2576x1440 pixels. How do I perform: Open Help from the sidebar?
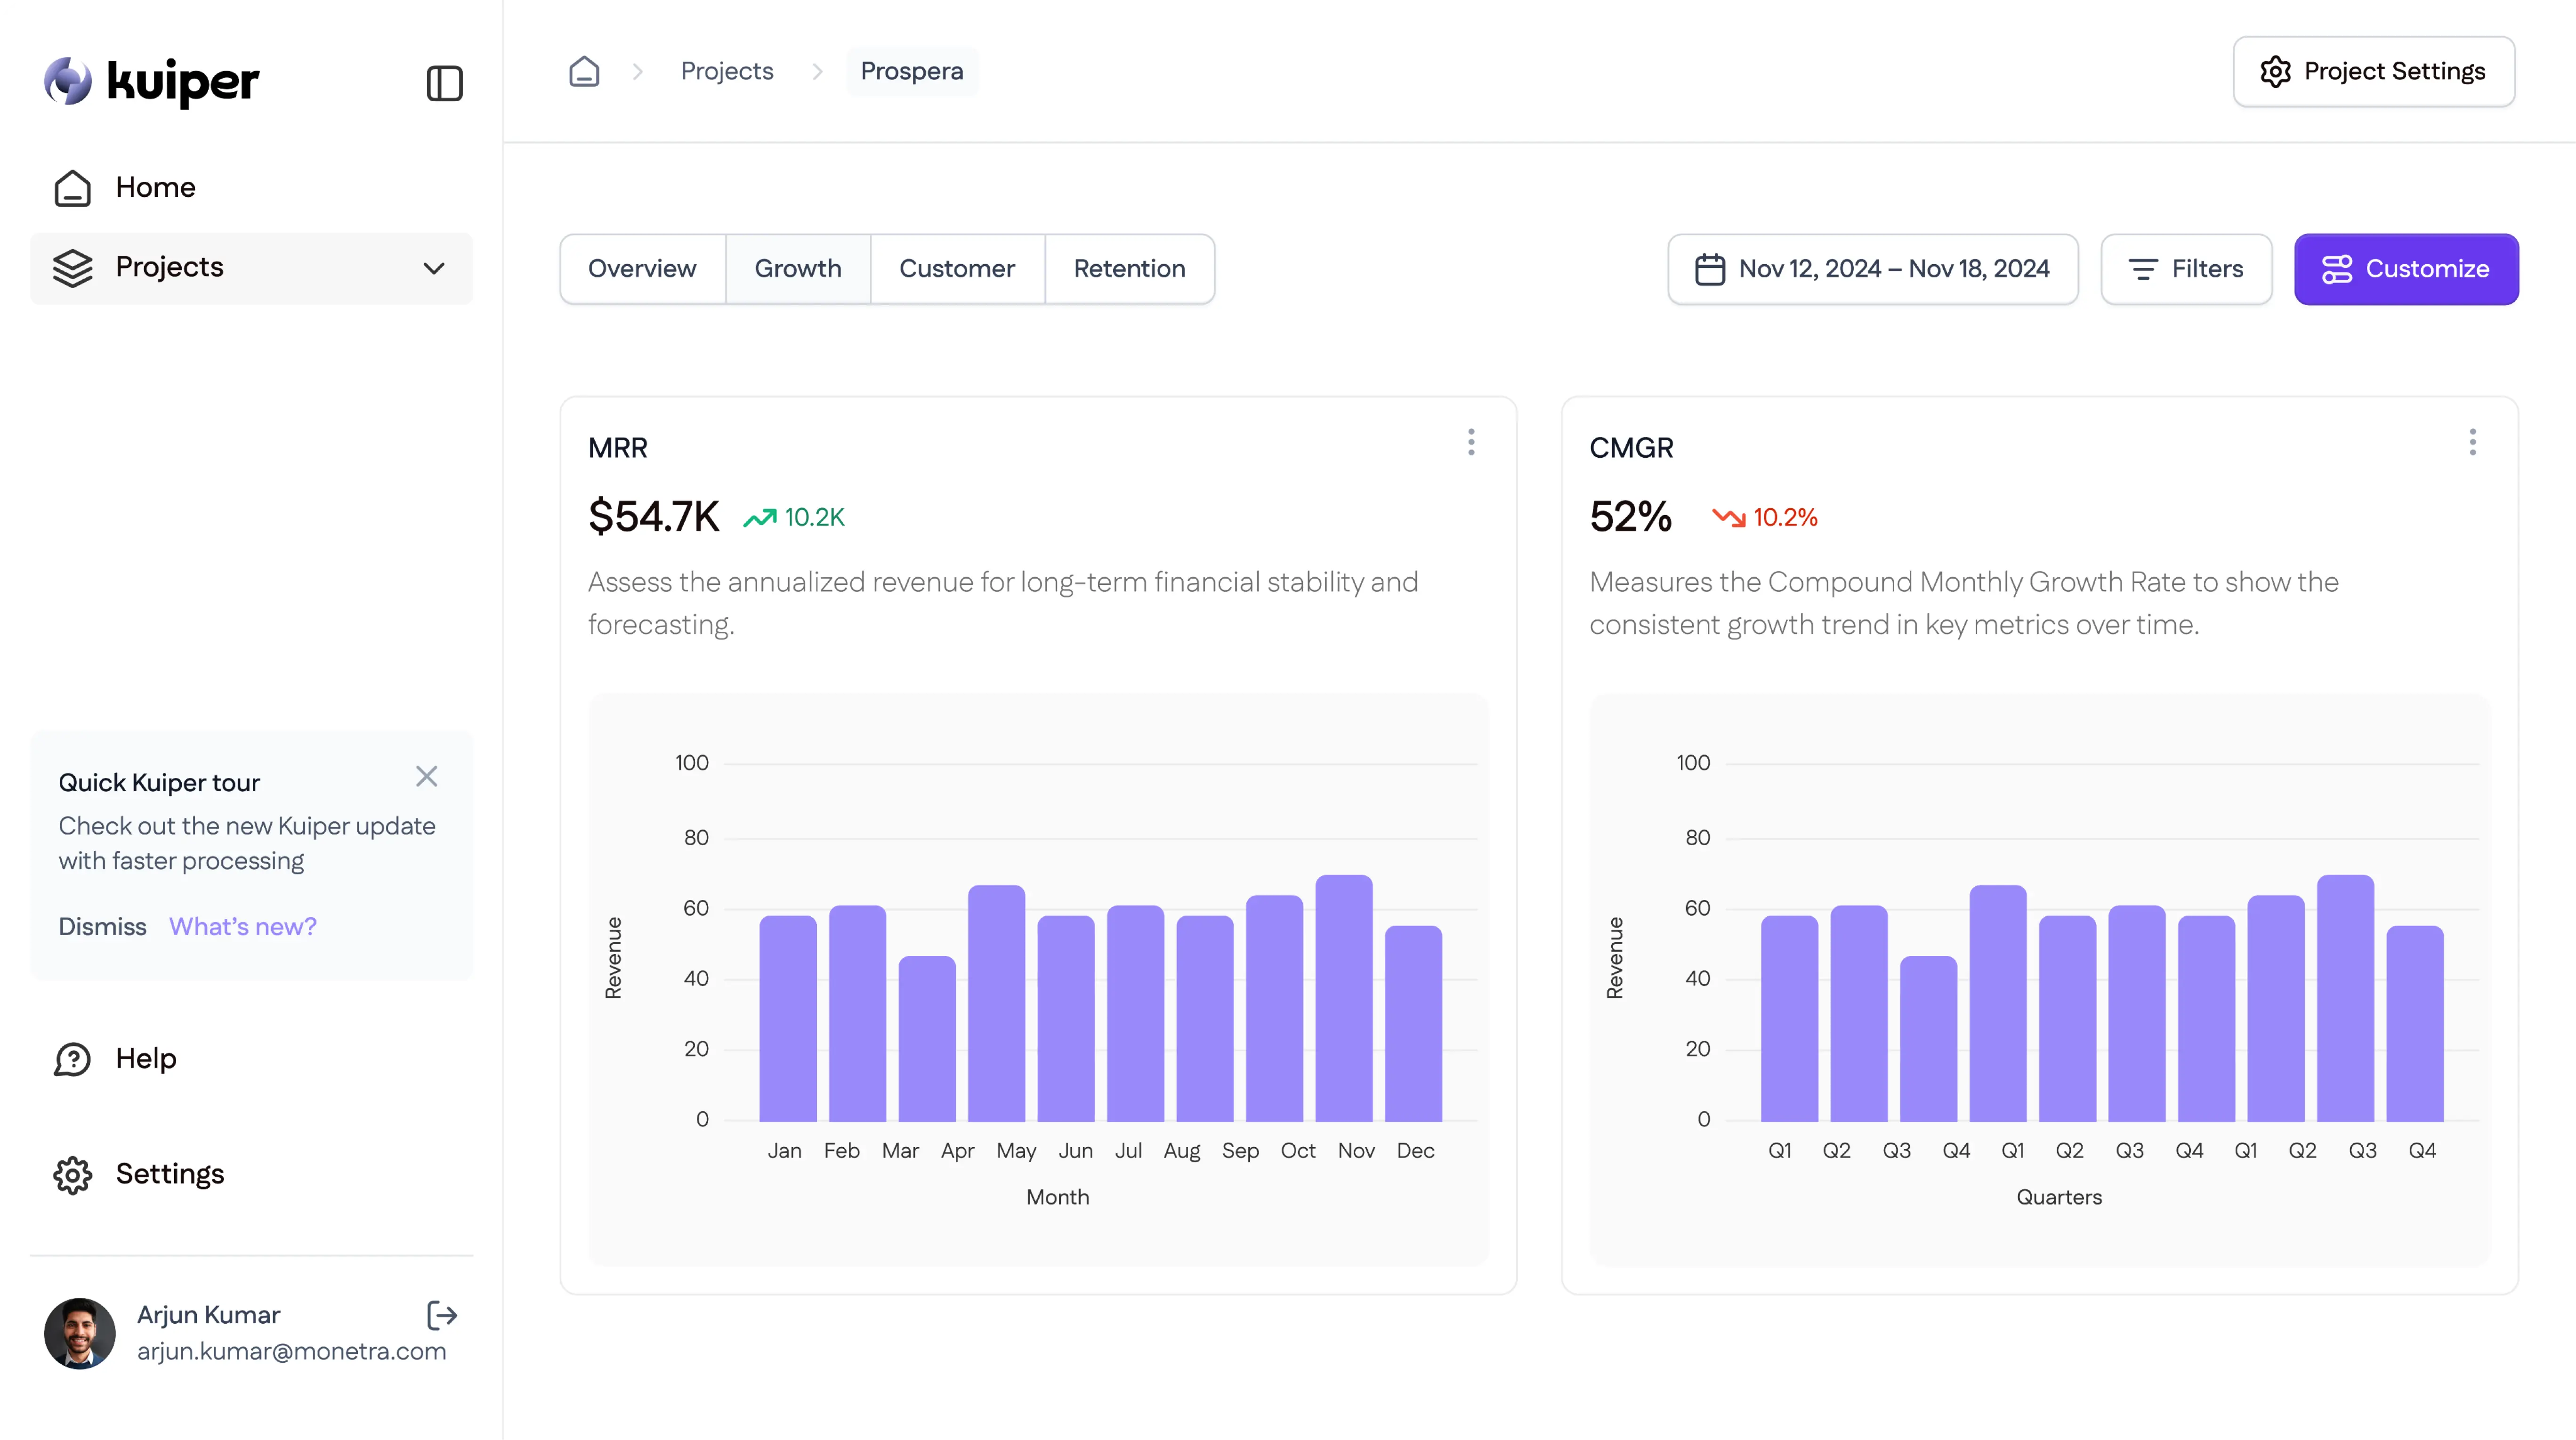pos(145,1058)
